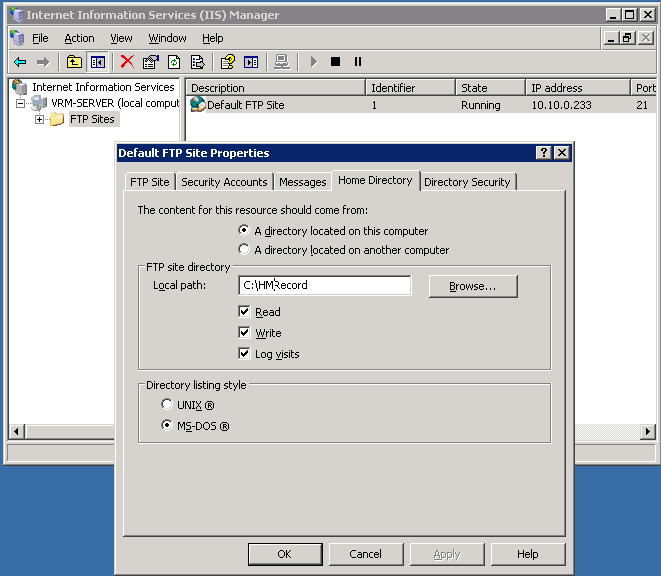661x576 pixels.
Task: Click the Stop item square icon
Action: click(x=336, y=62)
